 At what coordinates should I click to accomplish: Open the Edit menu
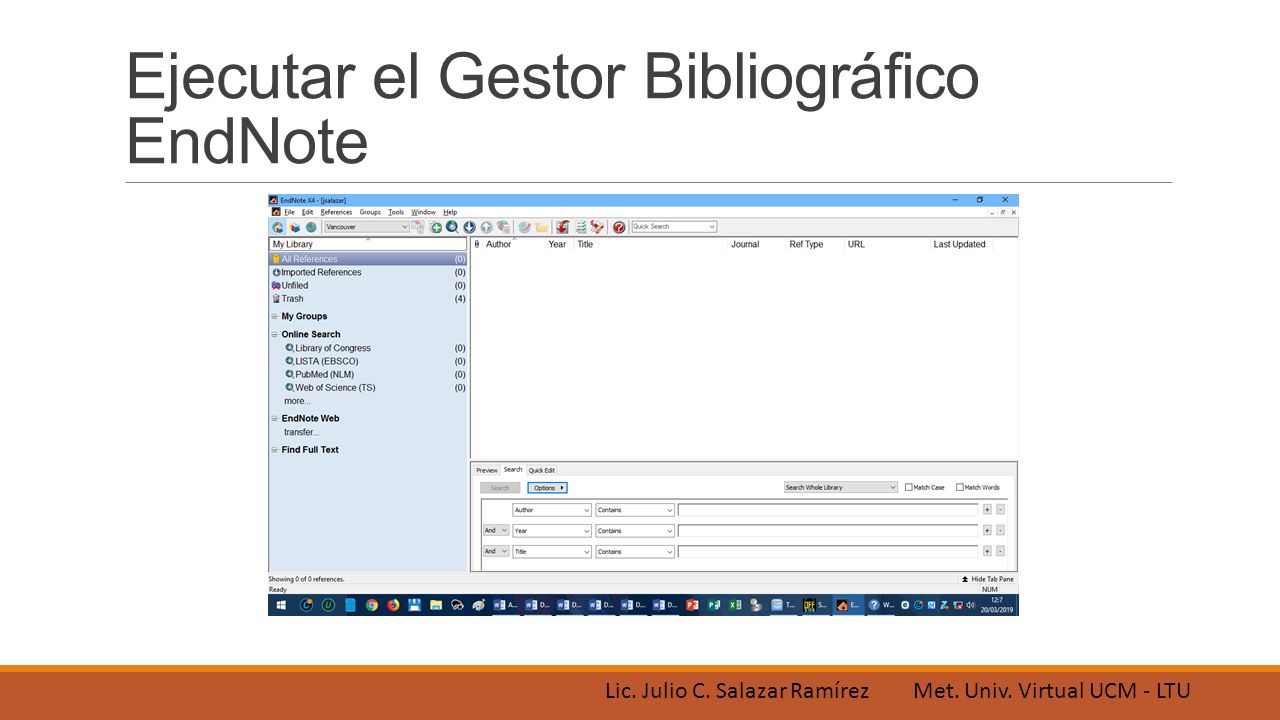308,212
